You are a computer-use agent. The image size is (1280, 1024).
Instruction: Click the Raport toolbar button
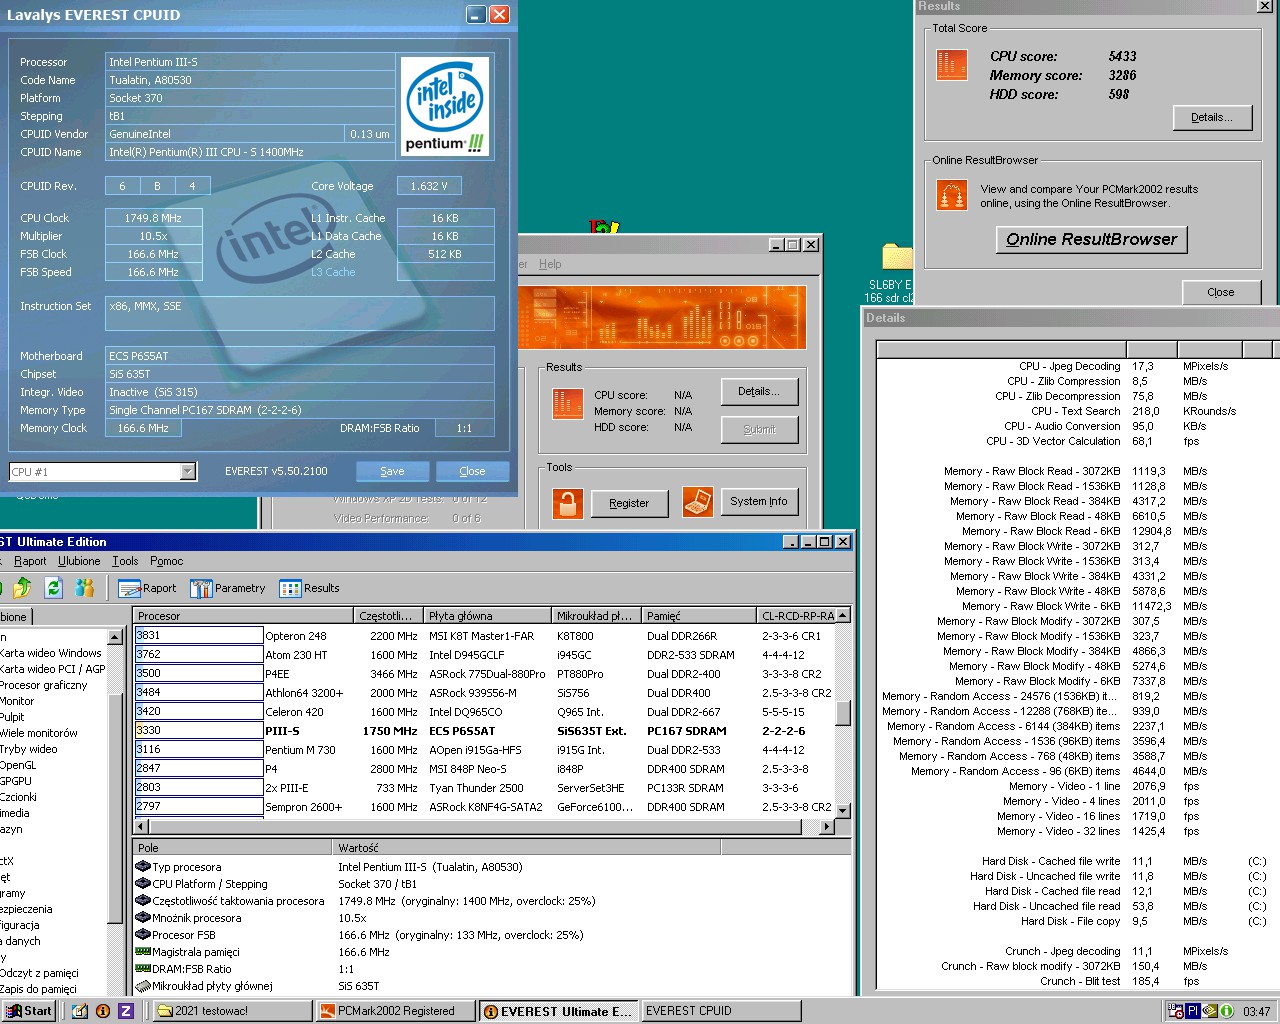coord(147,588)
